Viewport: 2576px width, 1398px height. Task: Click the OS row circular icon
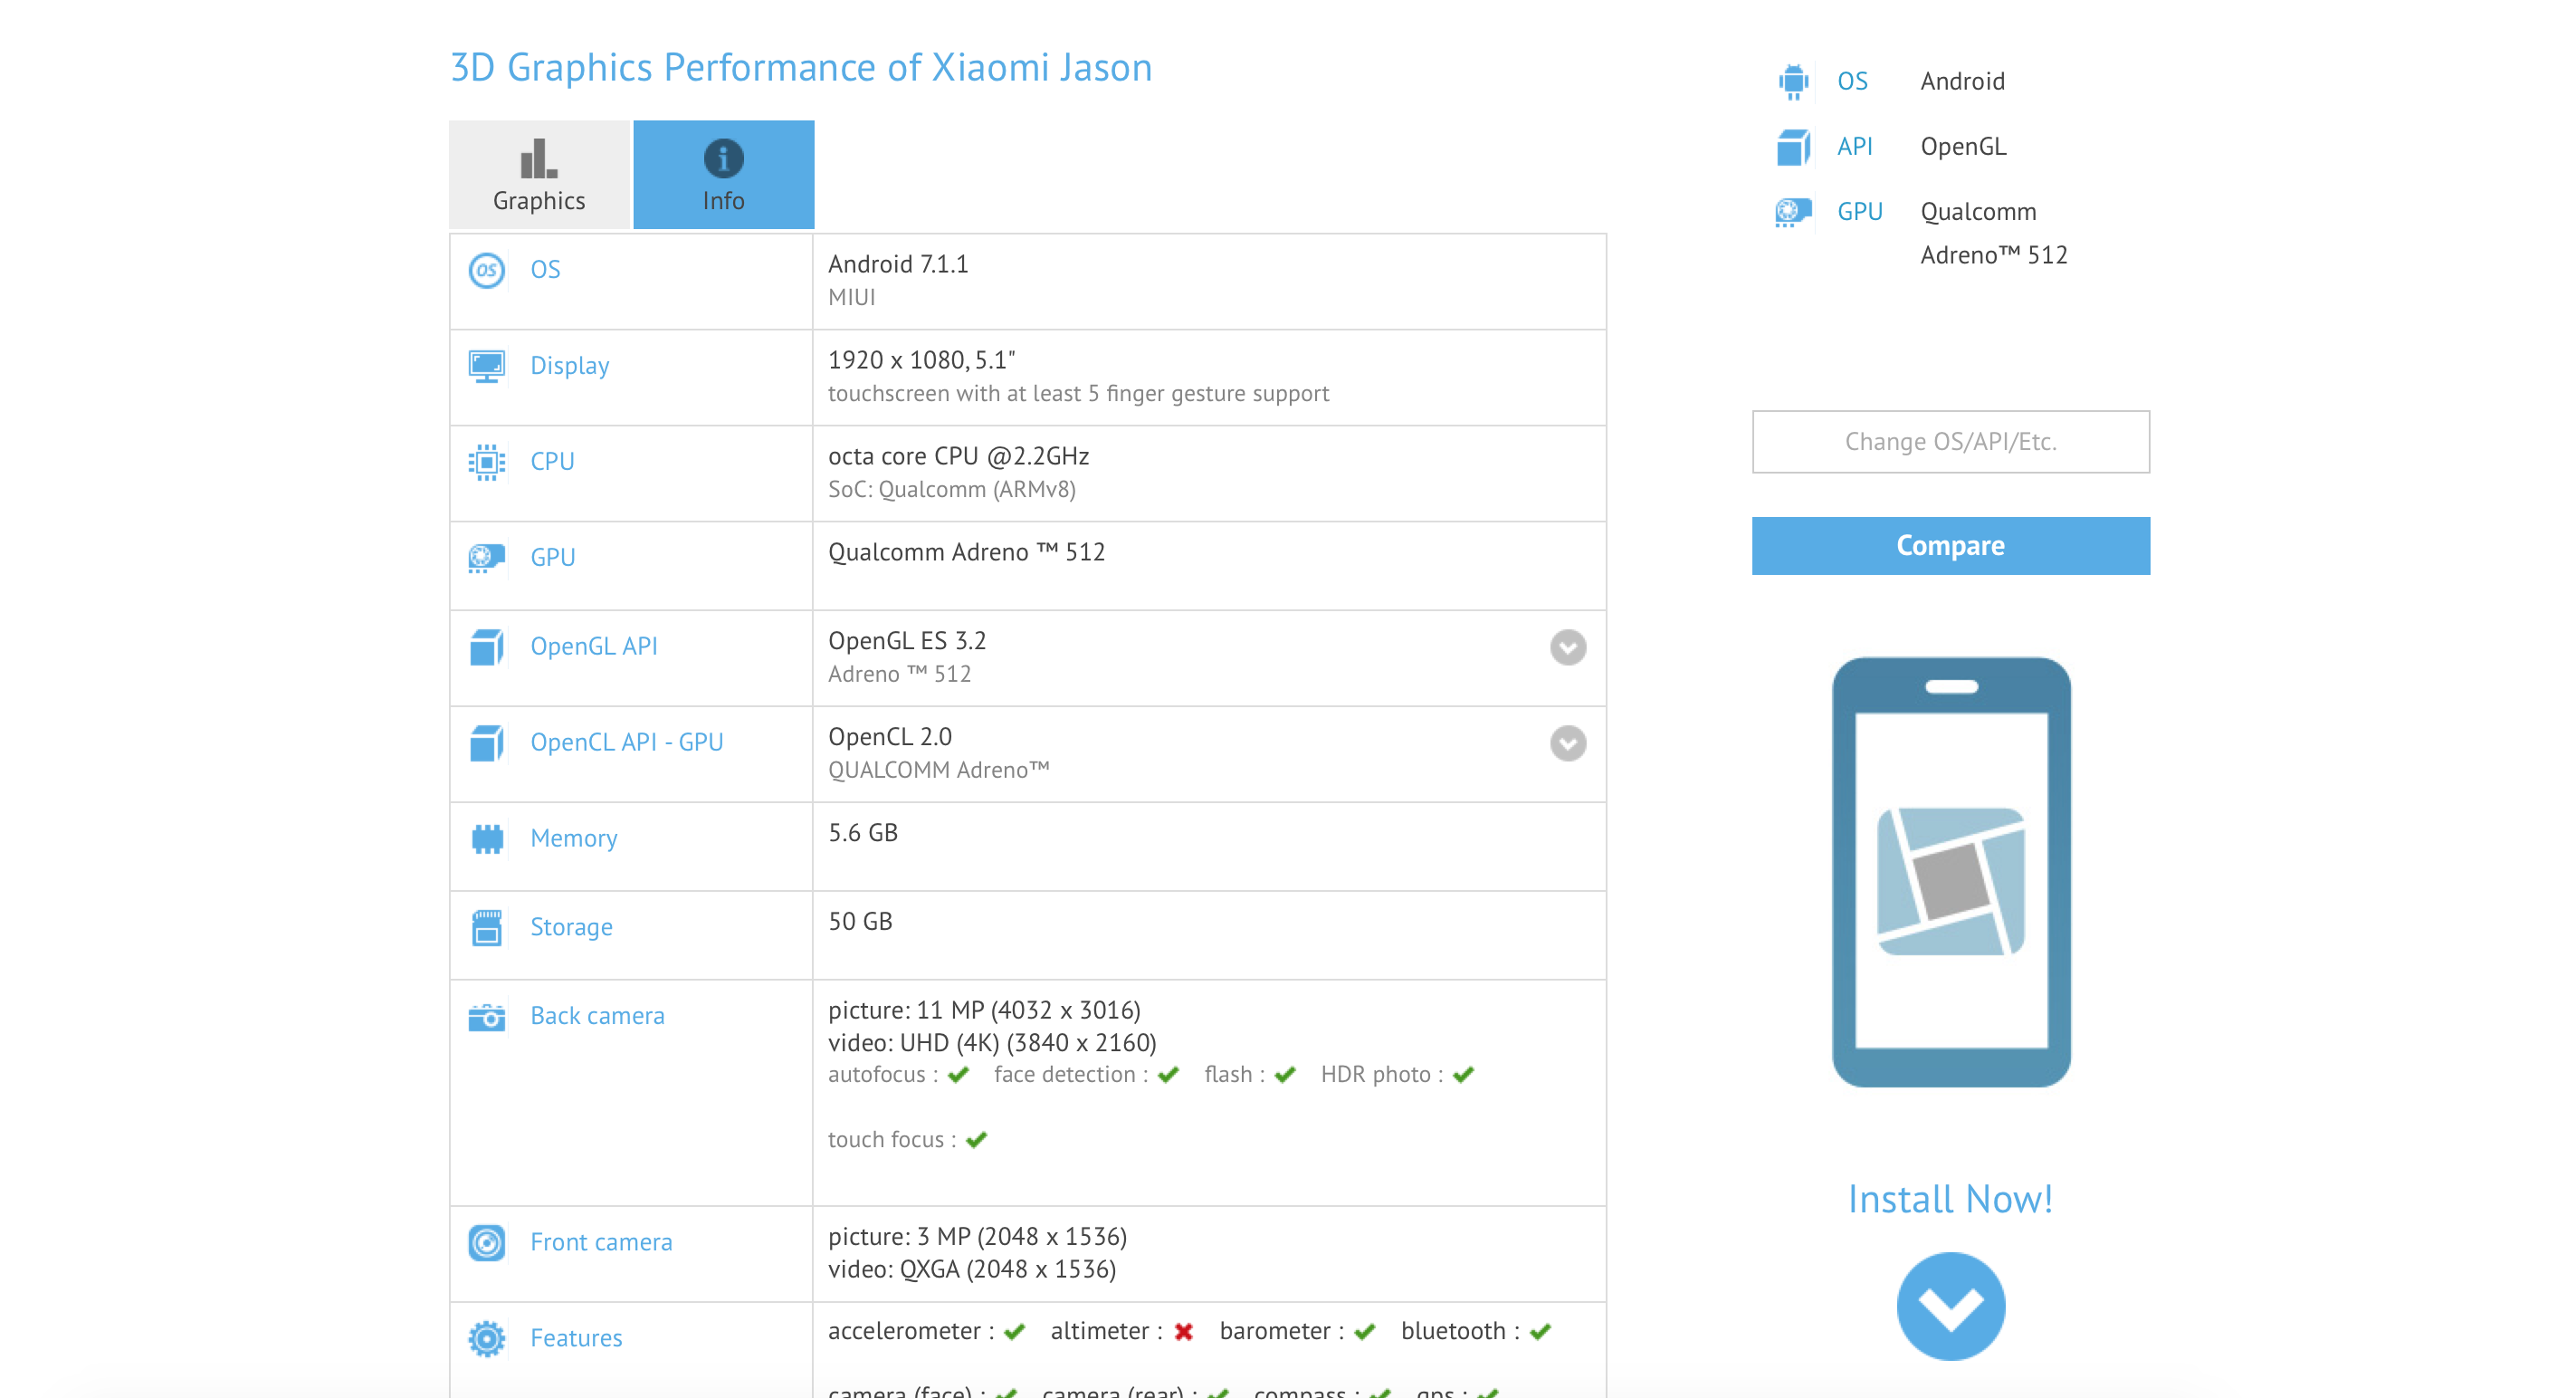[487, 270]
